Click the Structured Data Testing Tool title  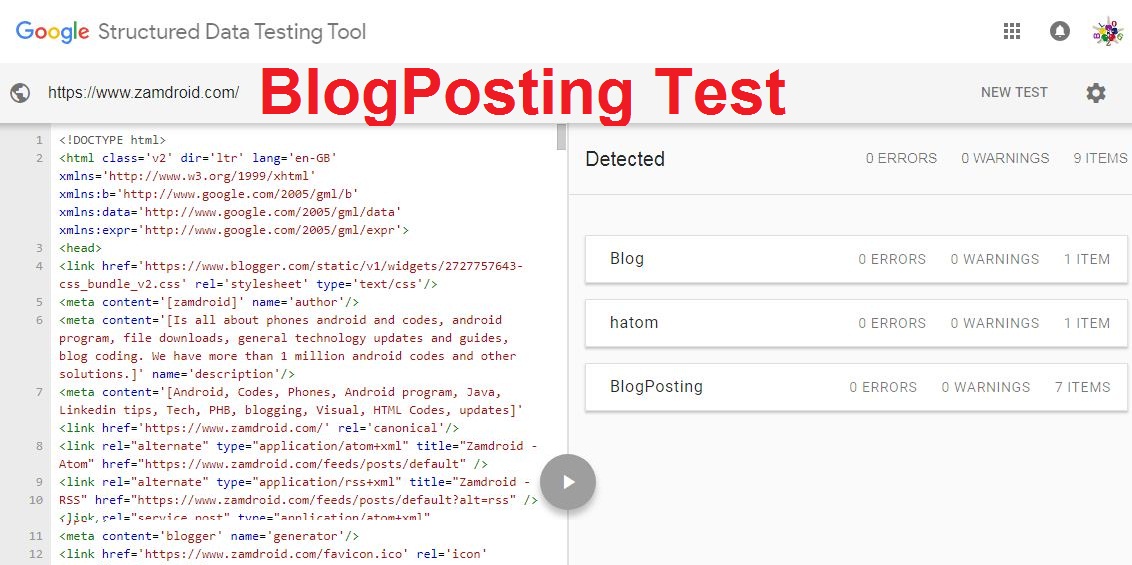[x=232, y=32]
